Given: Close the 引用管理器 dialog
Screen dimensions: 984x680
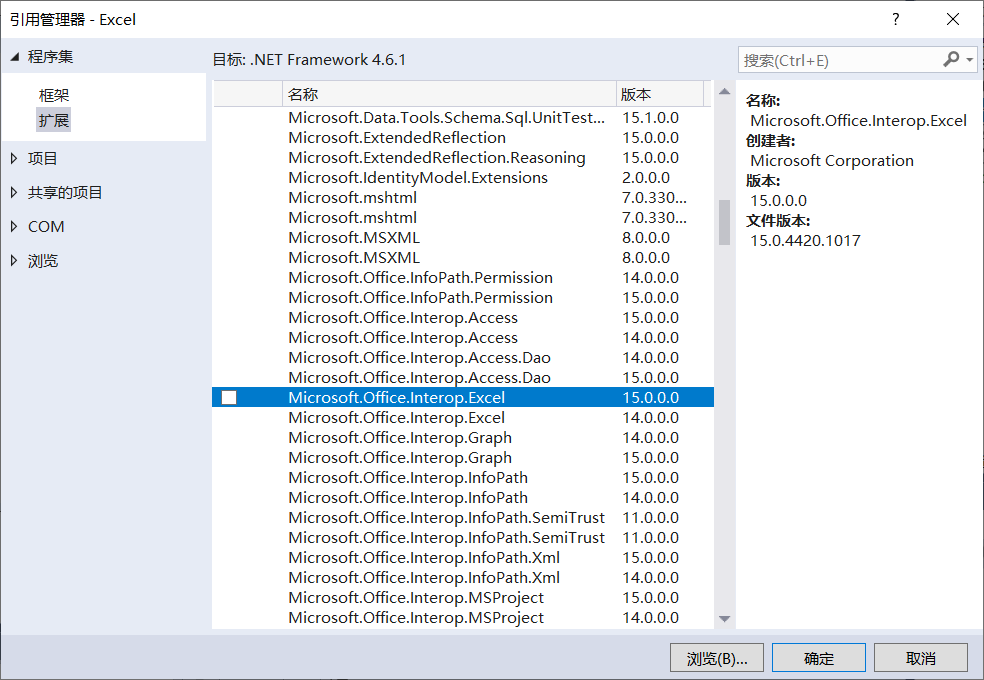Looking at the screenshot, I should [x=953, y=19].
